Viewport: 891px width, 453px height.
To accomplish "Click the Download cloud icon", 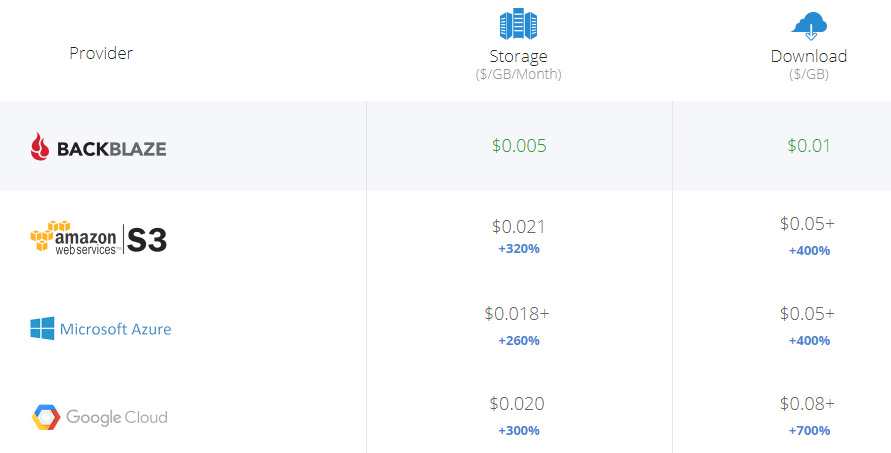I will (809, 25).
